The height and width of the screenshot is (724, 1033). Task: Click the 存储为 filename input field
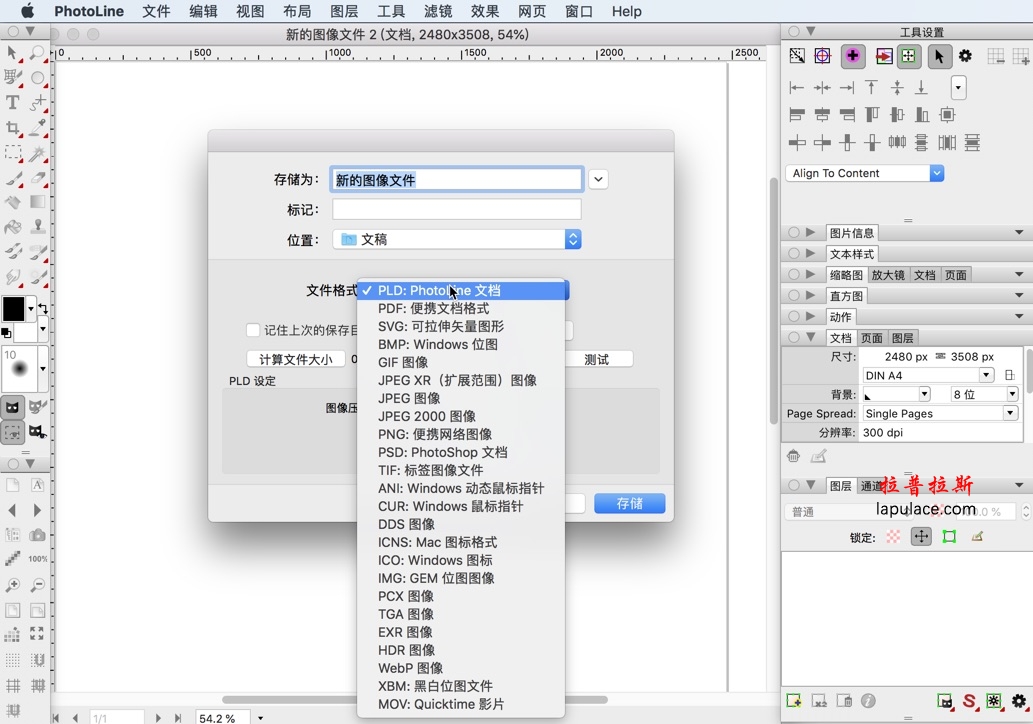click(x=457, y=179)
